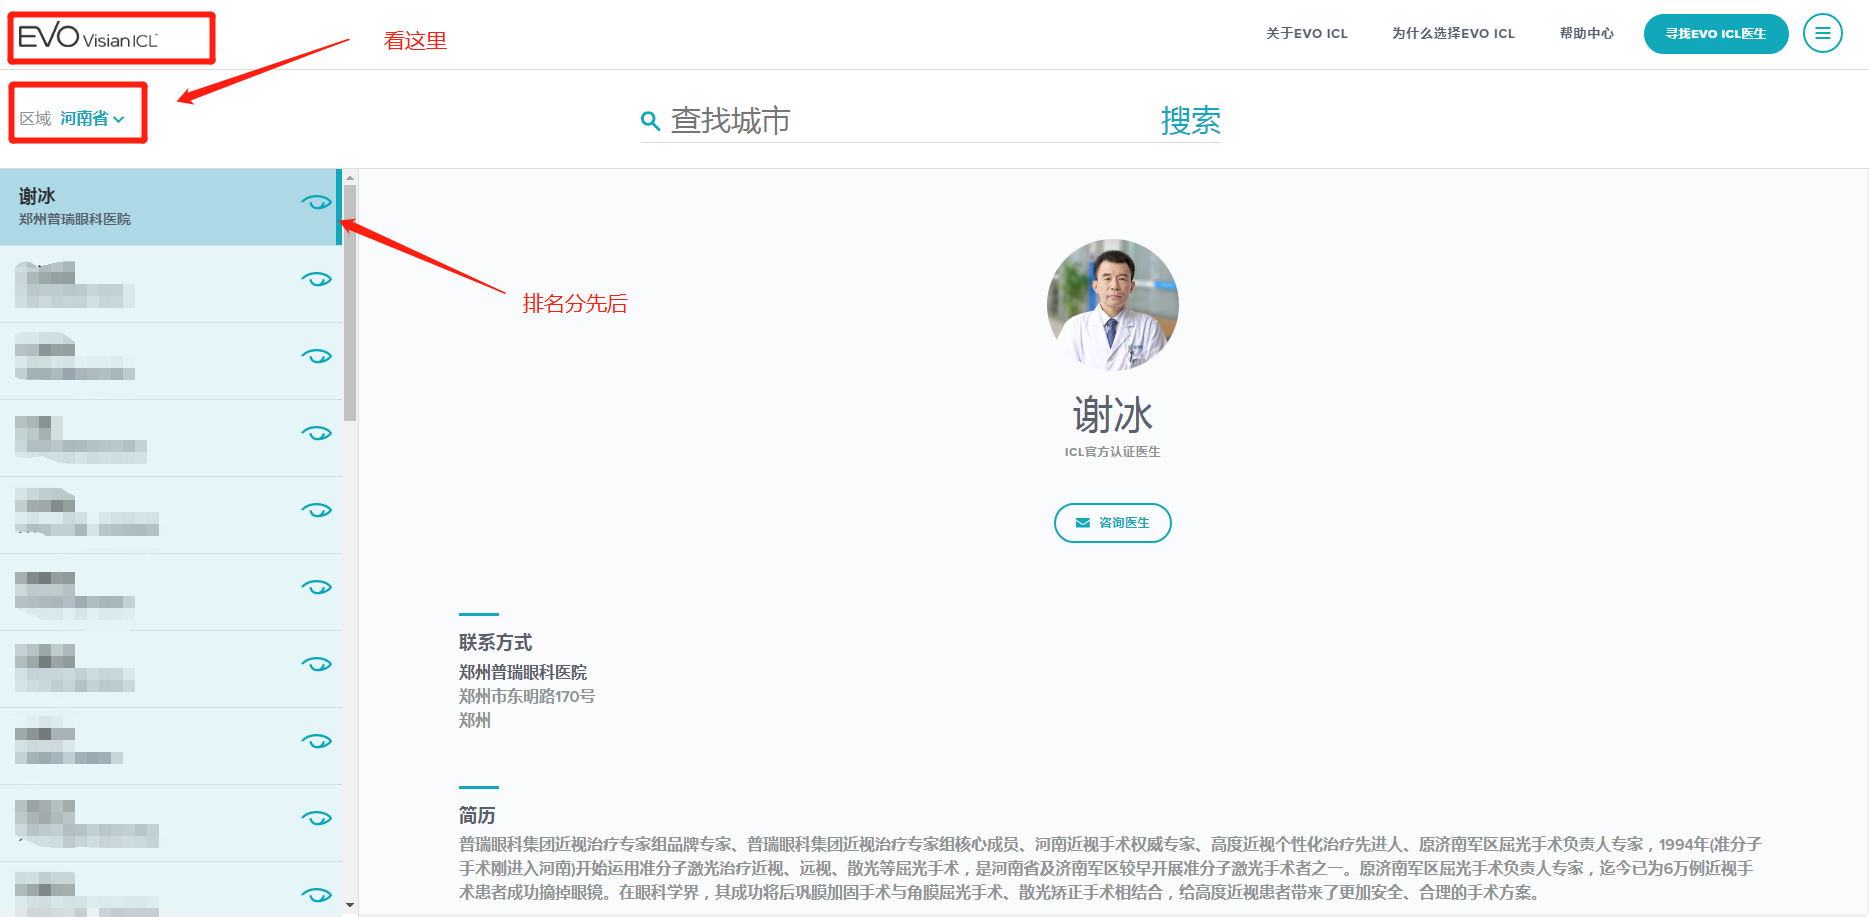Click the EVO Visian ICL logo
The image size is (1869, 917).
(x=88, y=38)
